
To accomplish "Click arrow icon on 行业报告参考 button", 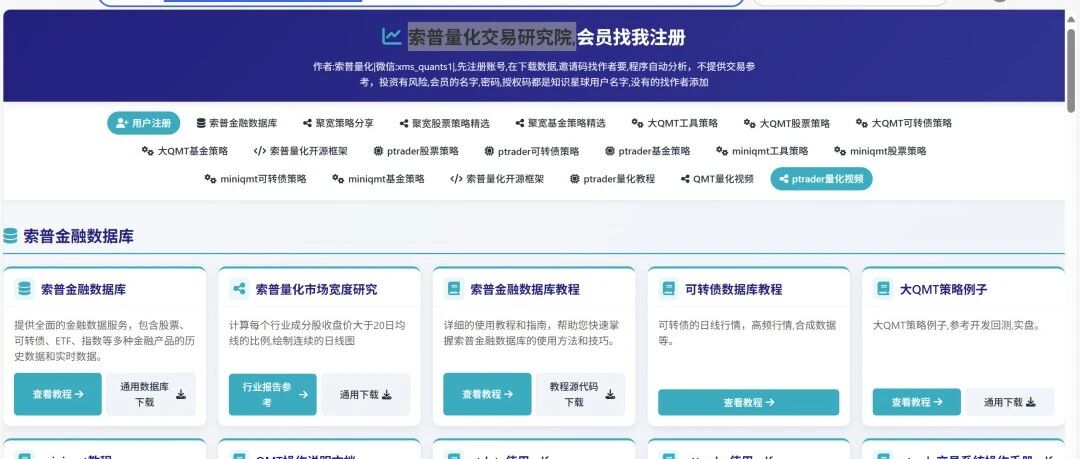I will tap(303, 394).
